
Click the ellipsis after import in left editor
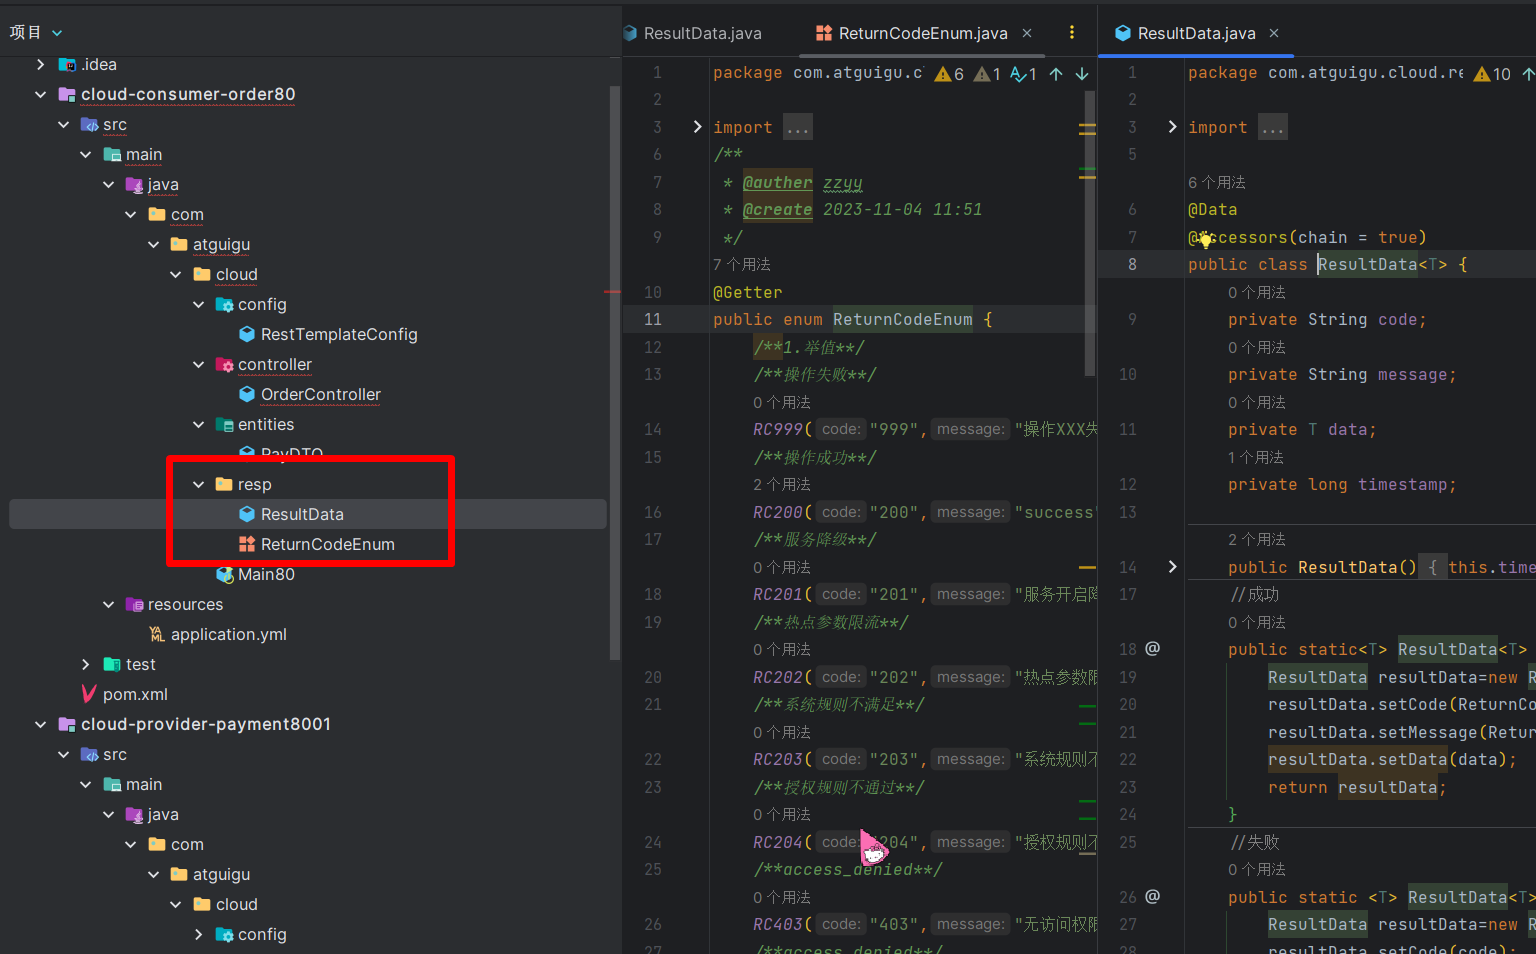coord(798,127)
